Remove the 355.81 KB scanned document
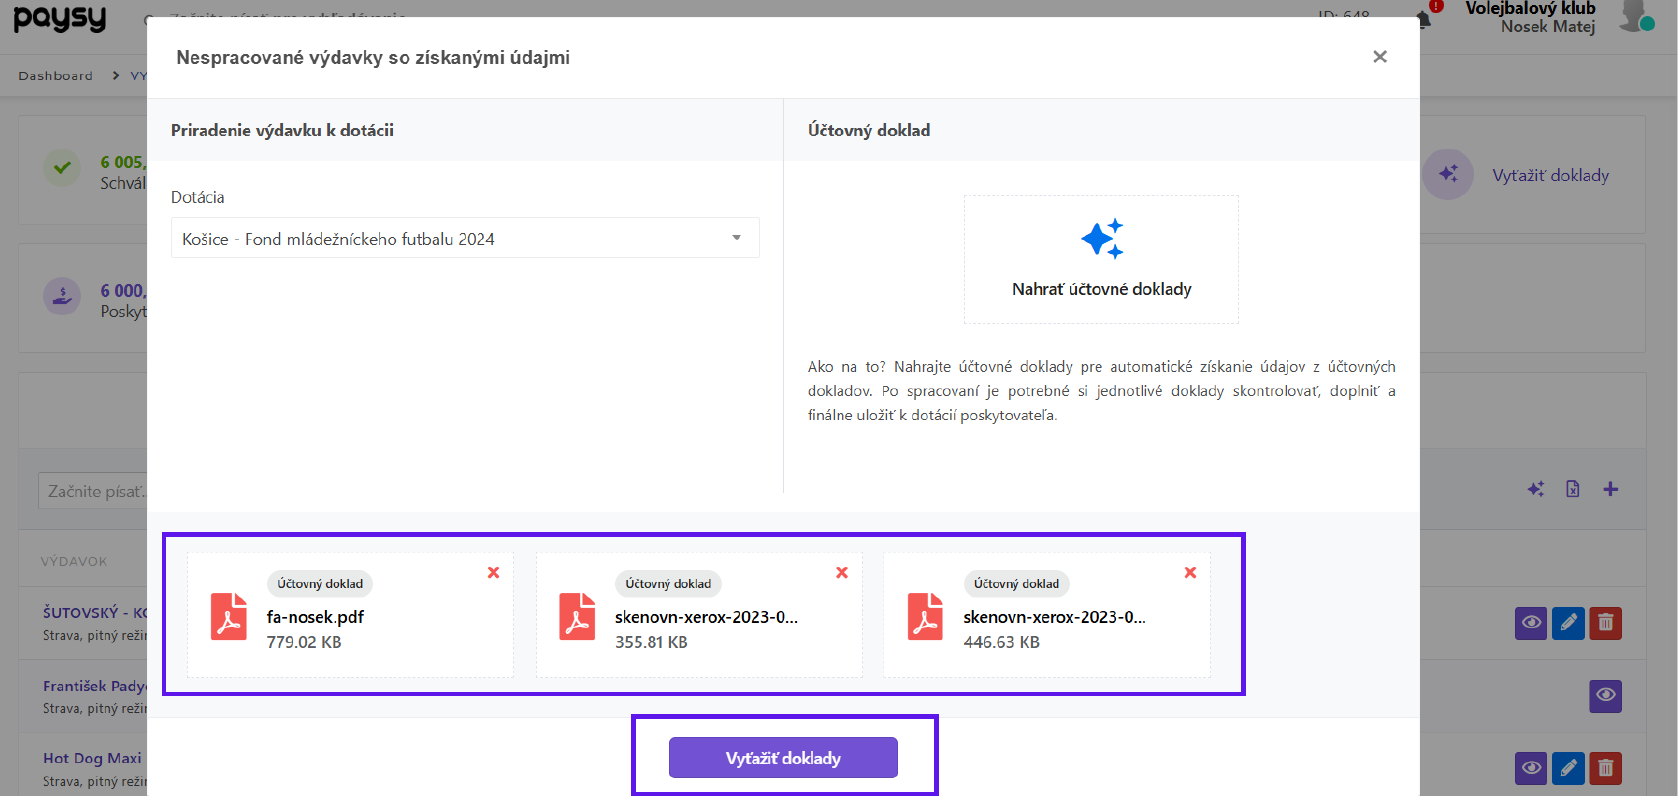Image resolution: width=1678 pixels, height=796 pixels. coord(842,573)
